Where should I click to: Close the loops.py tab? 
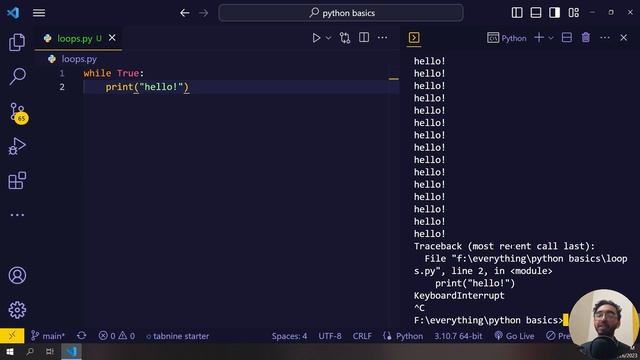112,38
